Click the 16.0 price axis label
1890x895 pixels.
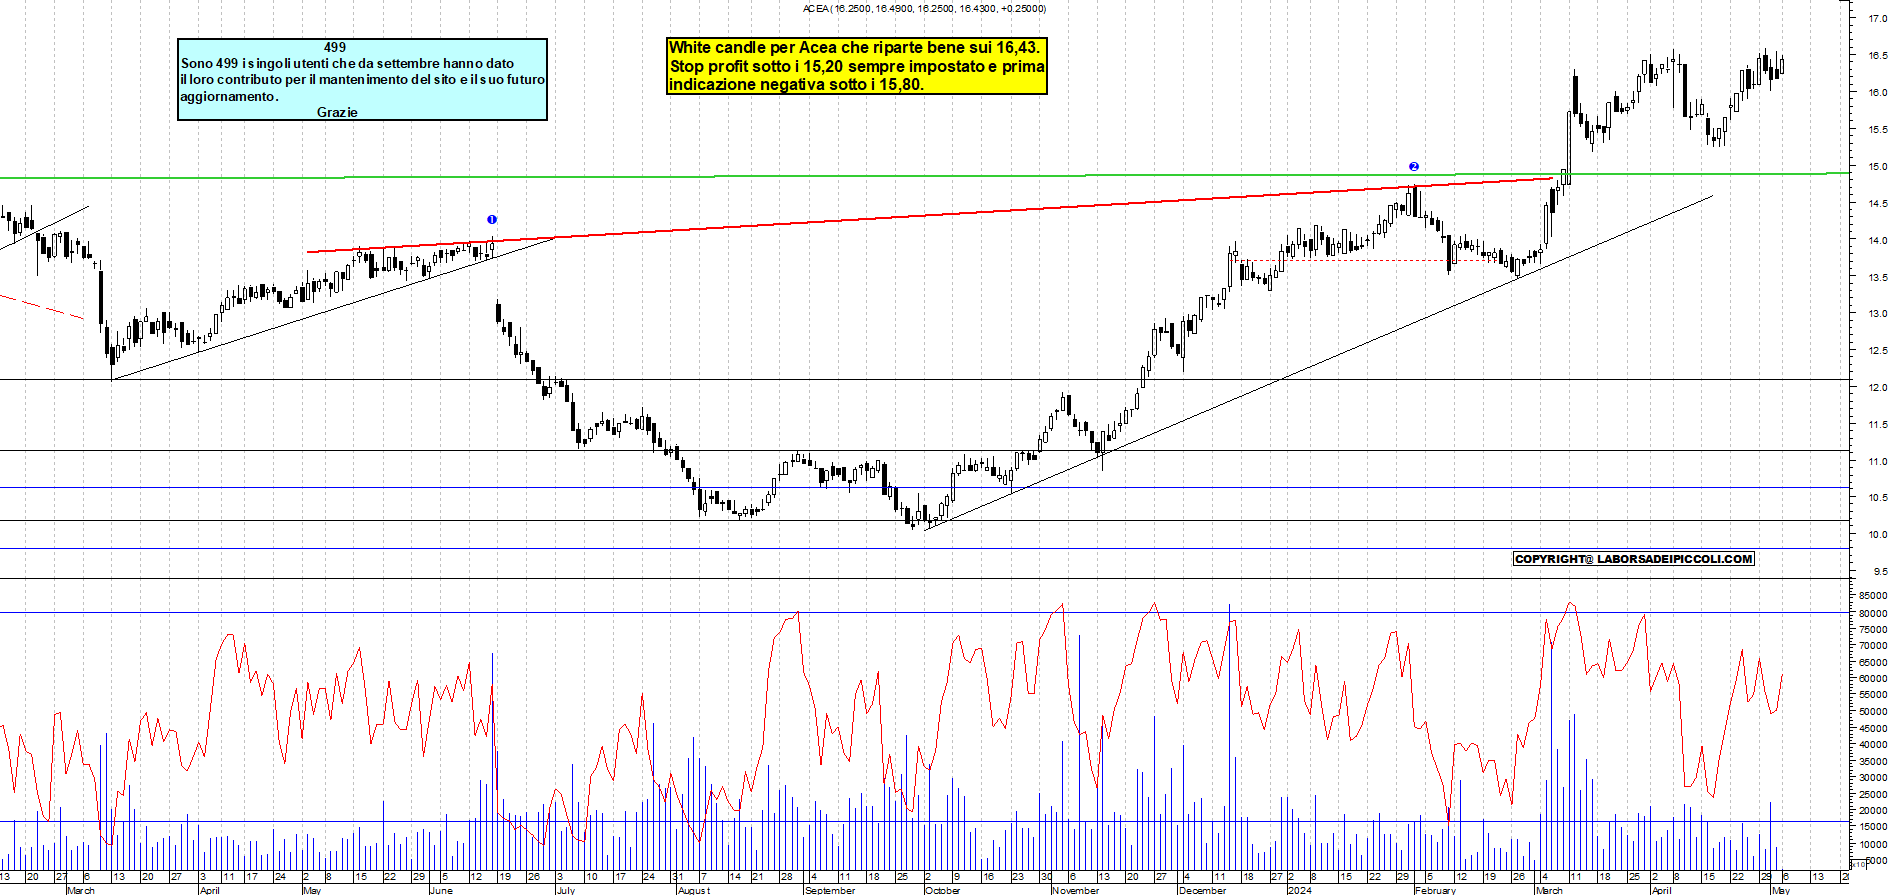tap(1878, 93)
